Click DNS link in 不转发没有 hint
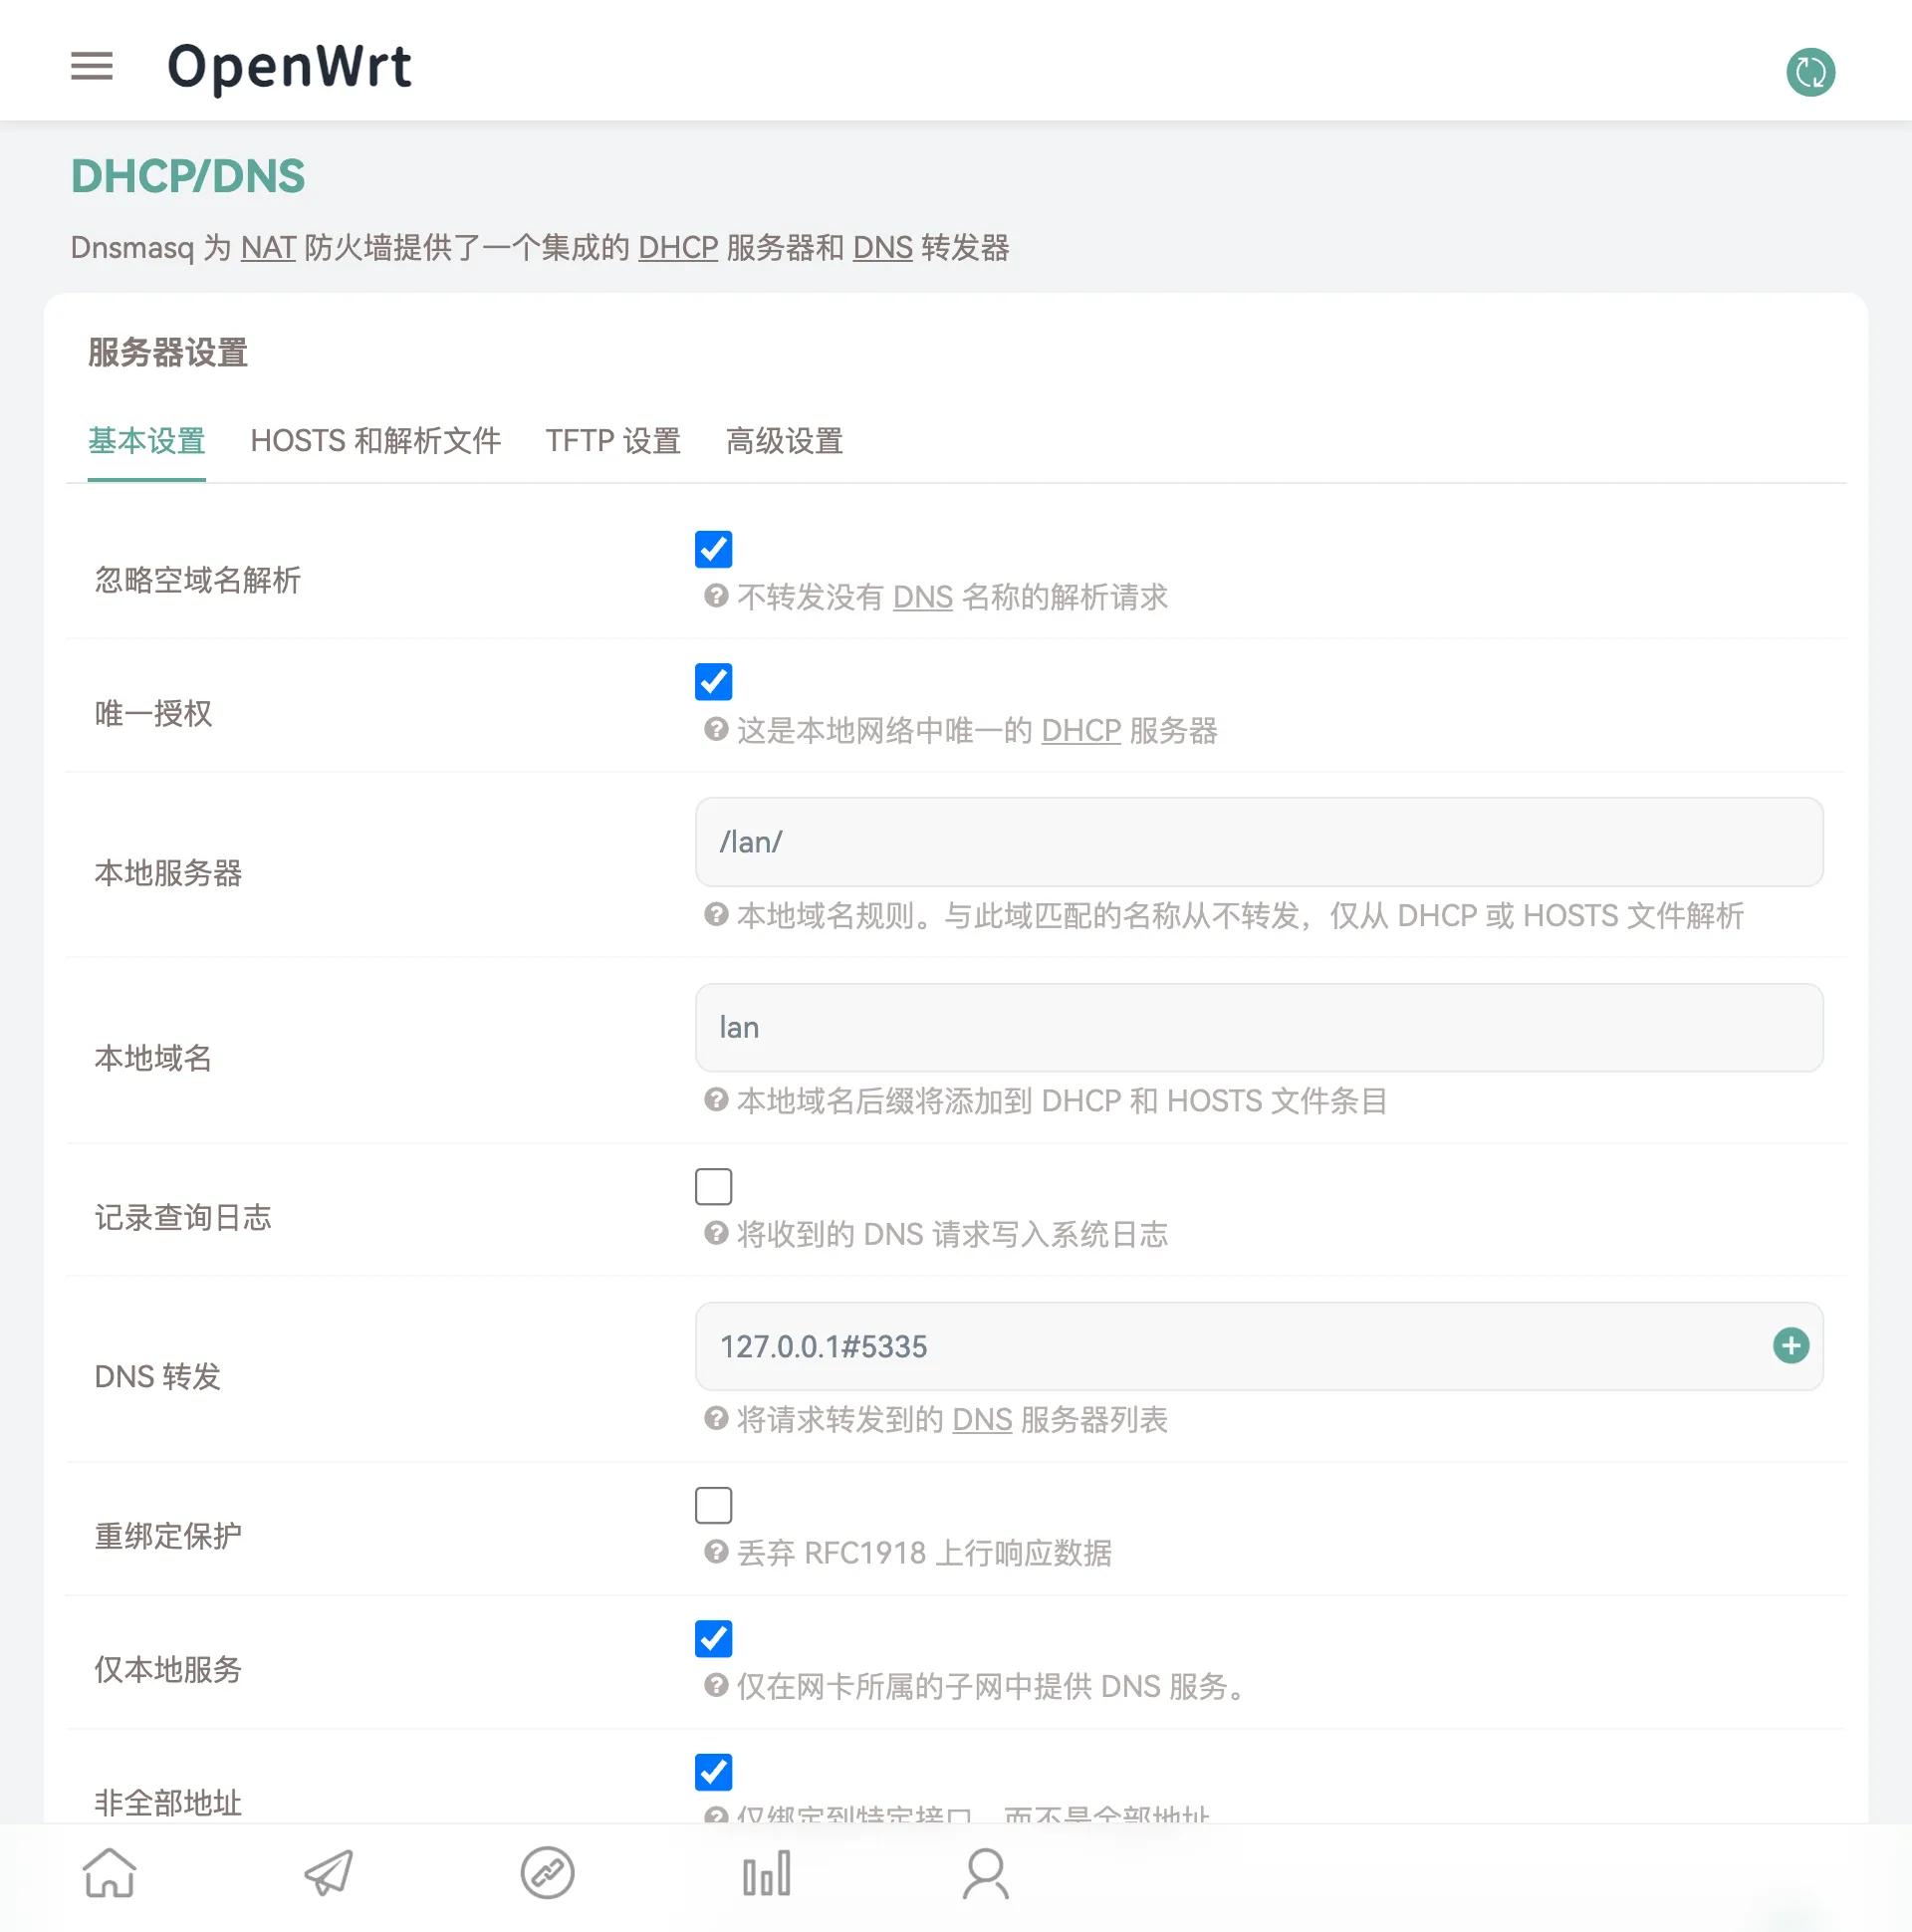1912x1932 pixels. [x=922, y=597]
